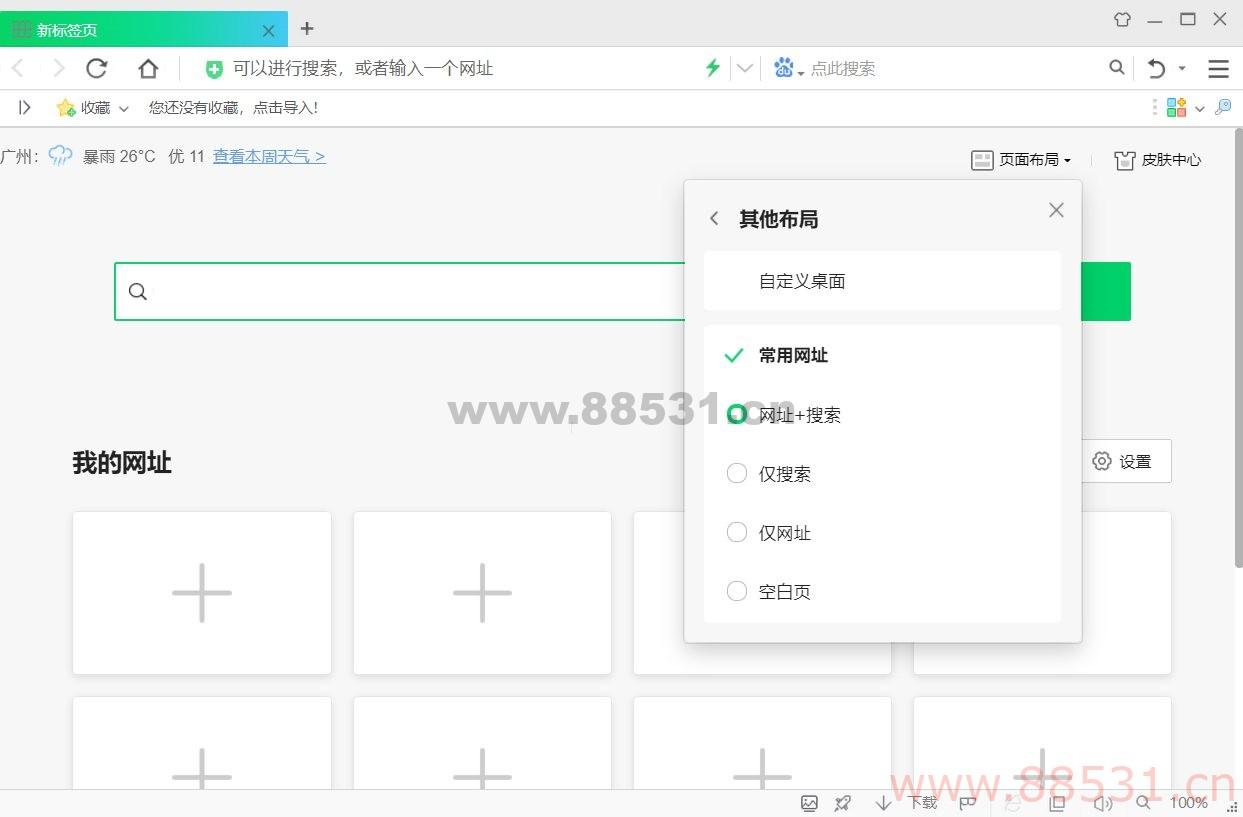This screenshot has width=1243, height=817.
Task: Open the 查看本周天气 link
Action: point(269,156)
